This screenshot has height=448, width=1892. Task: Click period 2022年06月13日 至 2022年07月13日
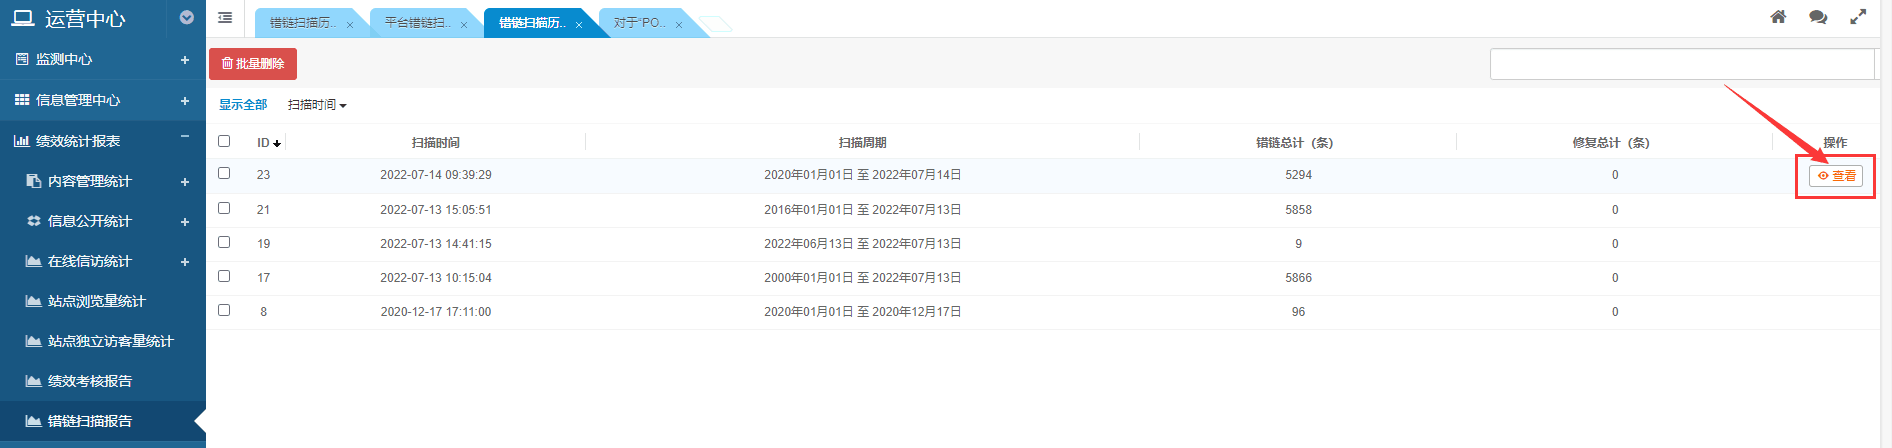(863, 244)
